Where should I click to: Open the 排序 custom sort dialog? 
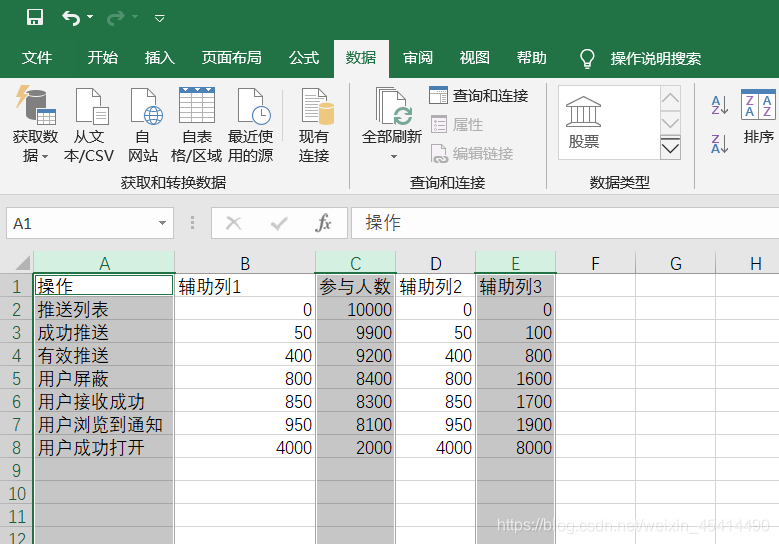758,117
